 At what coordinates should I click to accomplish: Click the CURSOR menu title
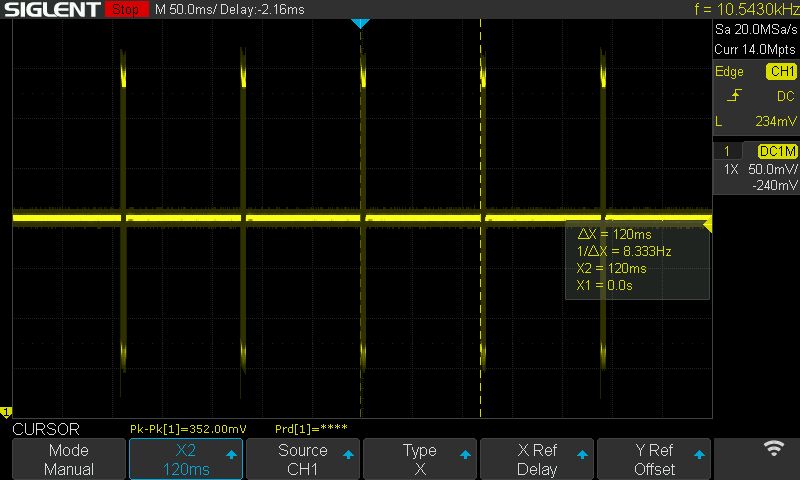(x=46, y=429)
